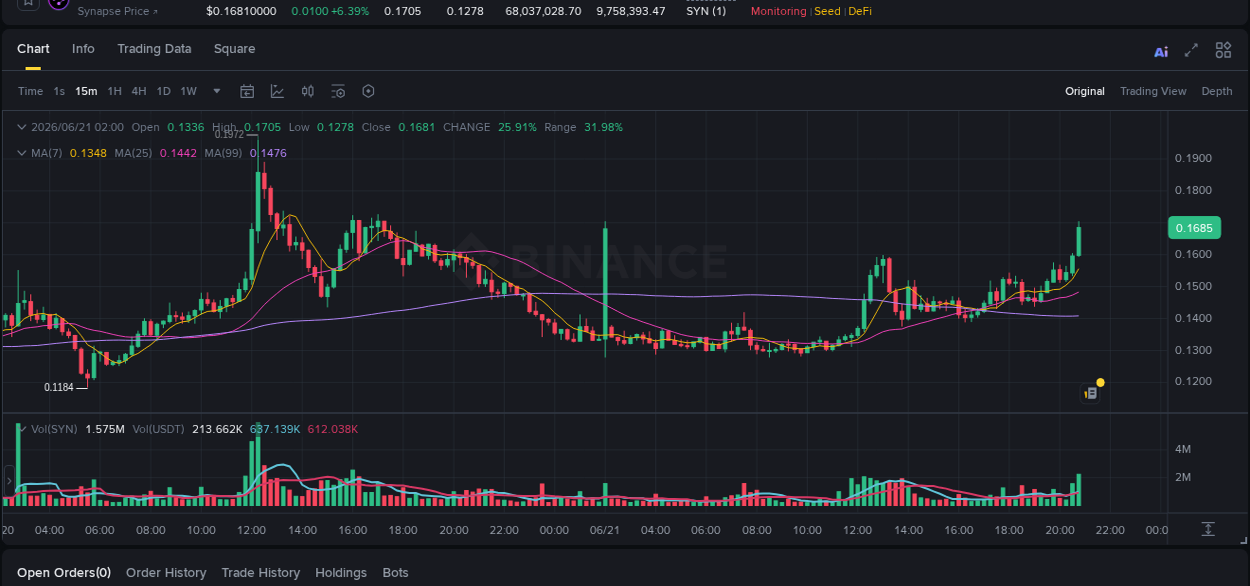Open the Info tab
This screenshot has width=1250, height=586.
[84, 49]
